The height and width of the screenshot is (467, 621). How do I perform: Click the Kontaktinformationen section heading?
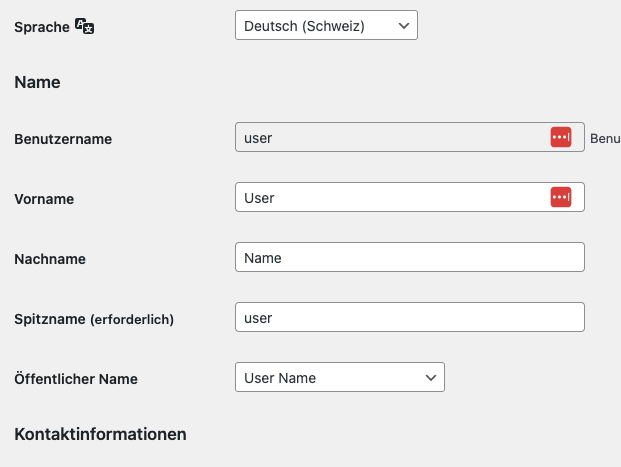point(100,434)
